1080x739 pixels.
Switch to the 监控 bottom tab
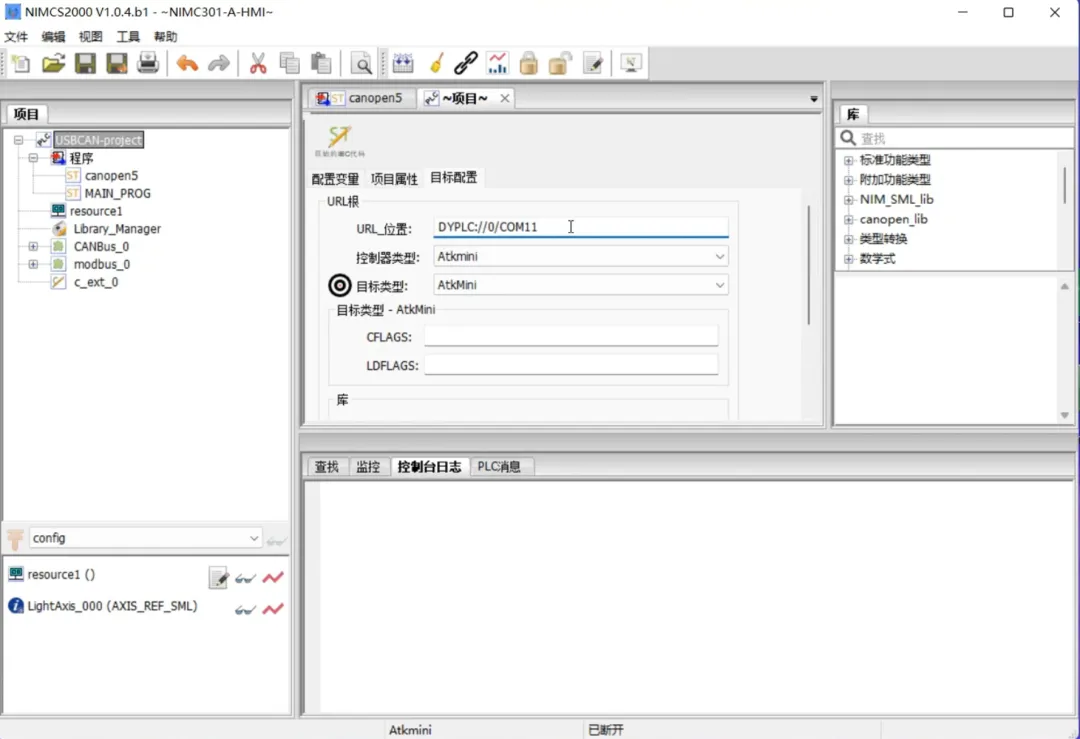pos(368,467)
